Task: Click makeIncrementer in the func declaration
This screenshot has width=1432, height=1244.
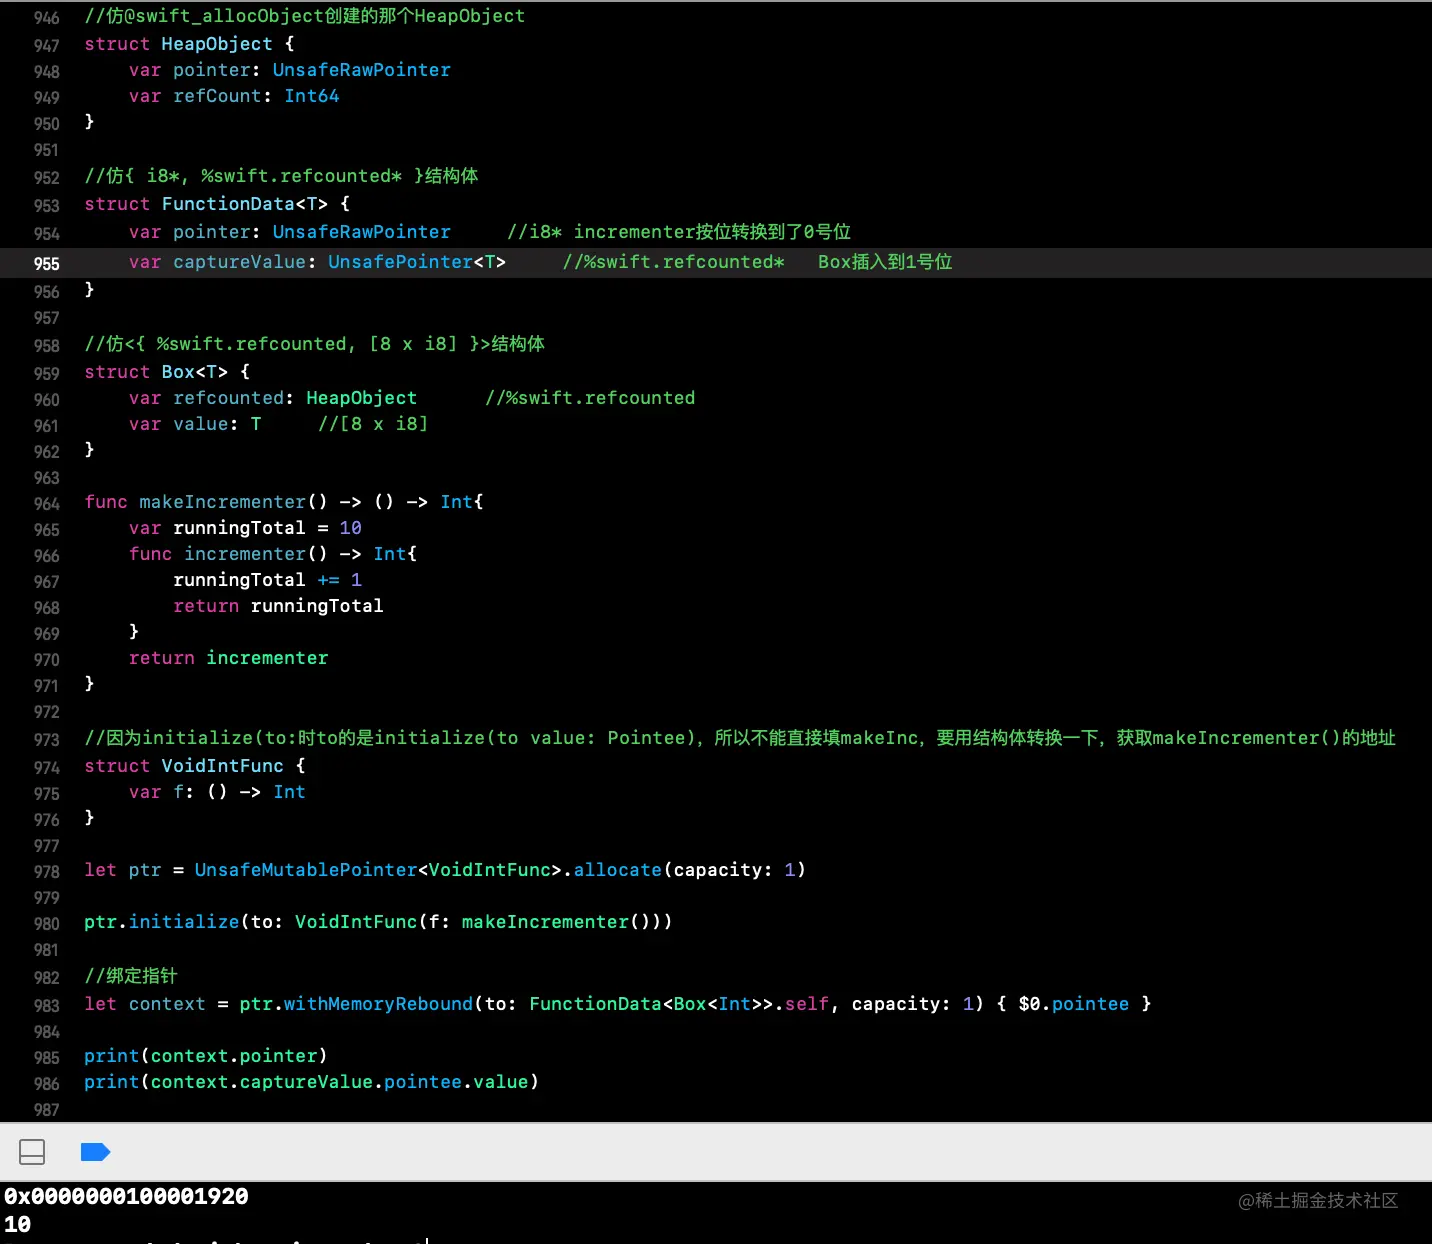Action: (x=222, y=502)
